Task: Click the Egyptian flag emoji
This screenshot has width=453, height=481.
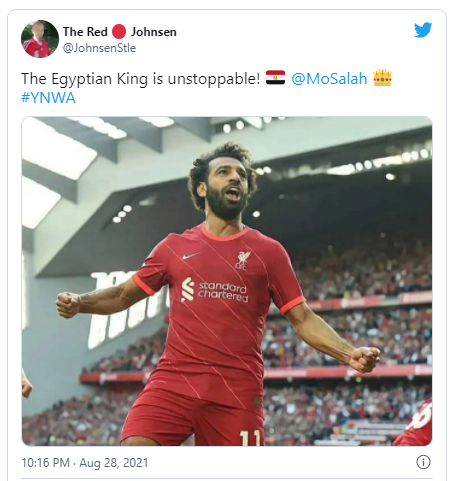Action: [275, 78]
